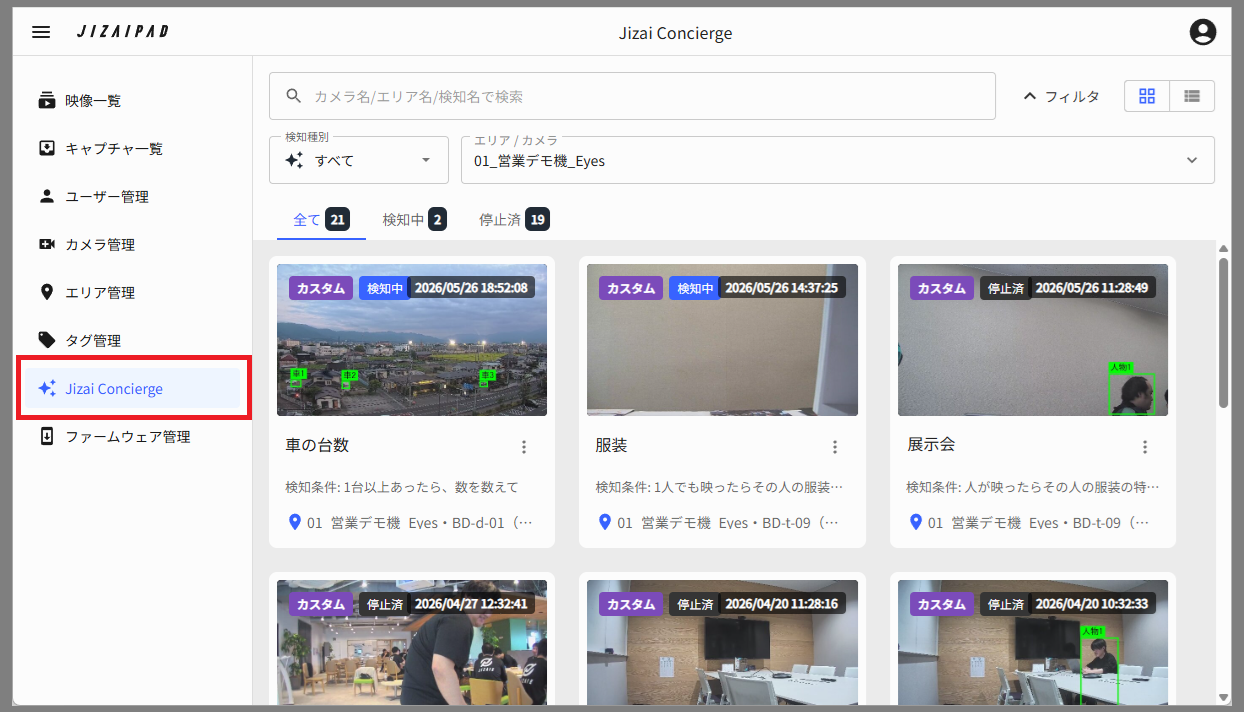The image size is (1244, 712).
Task: Click the scrollbar up arrow
Action: [x=1223, y=247]
